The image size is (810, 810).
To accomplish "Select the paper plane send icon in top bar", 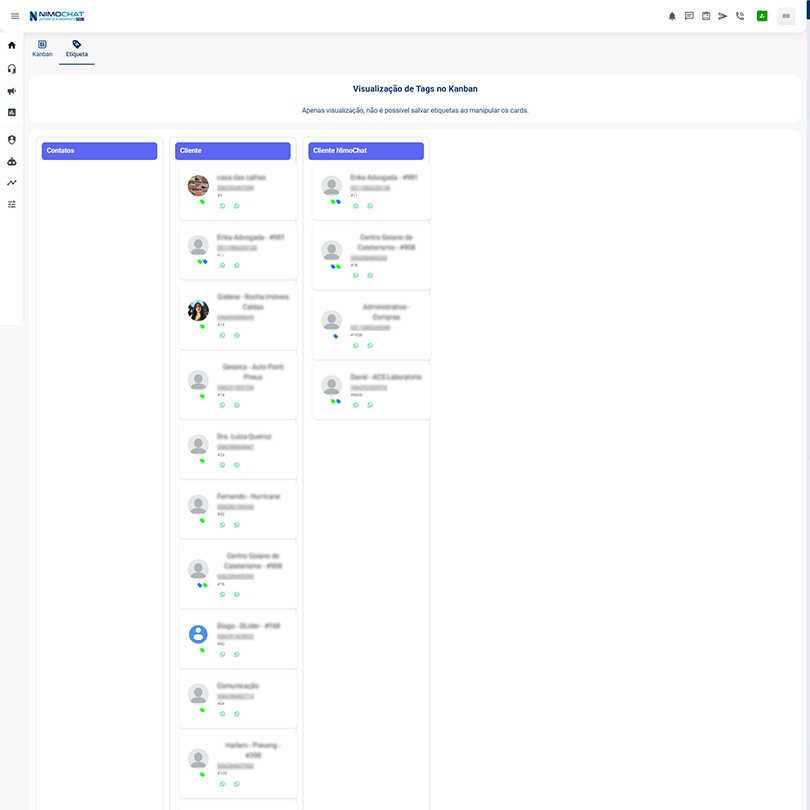I will [x=723, y=16].
